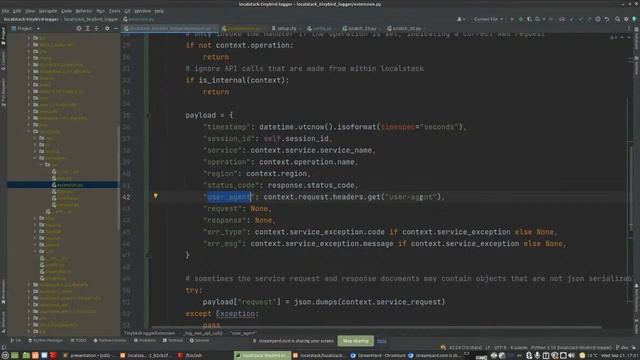This screenshot has width=640, height=360.
Task: Click the TinybirdLoggerExtension breadcrumb
Action: tap(149, 333)
